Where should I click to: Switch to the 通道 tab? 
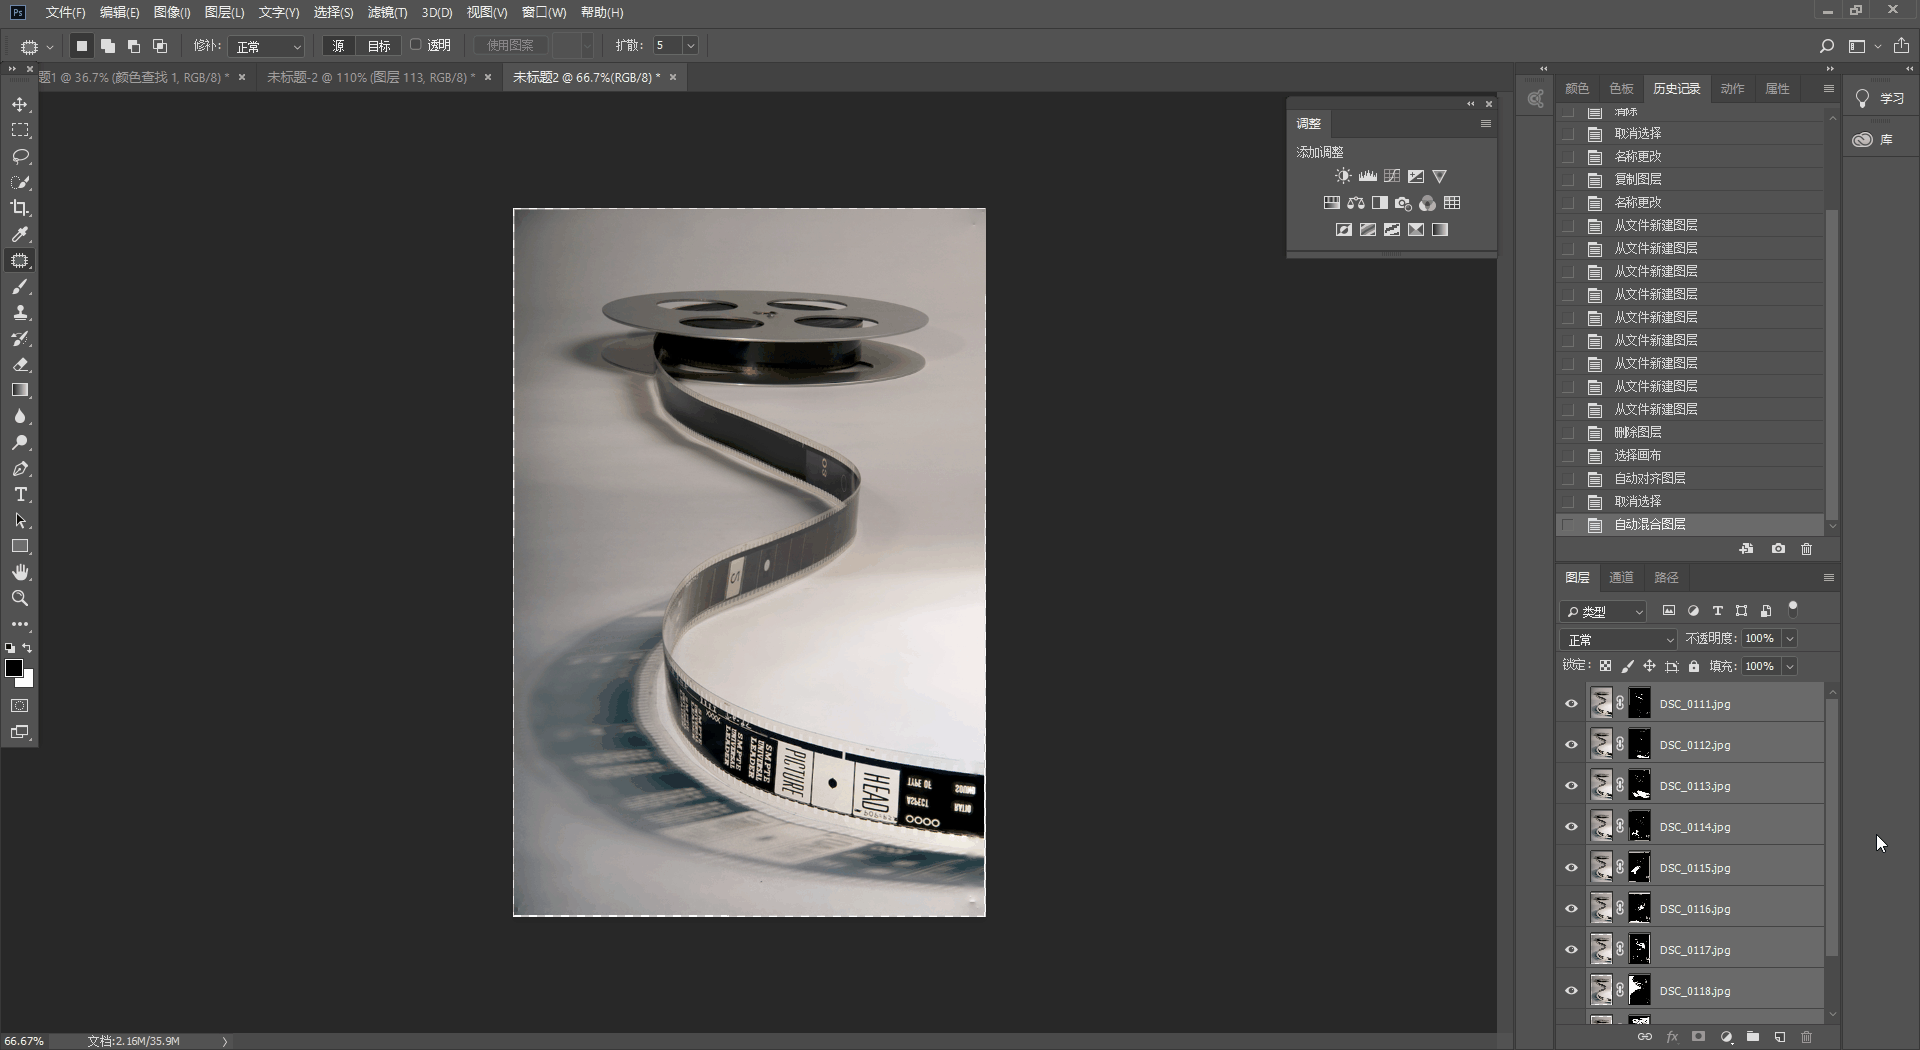coord(1621,577)
